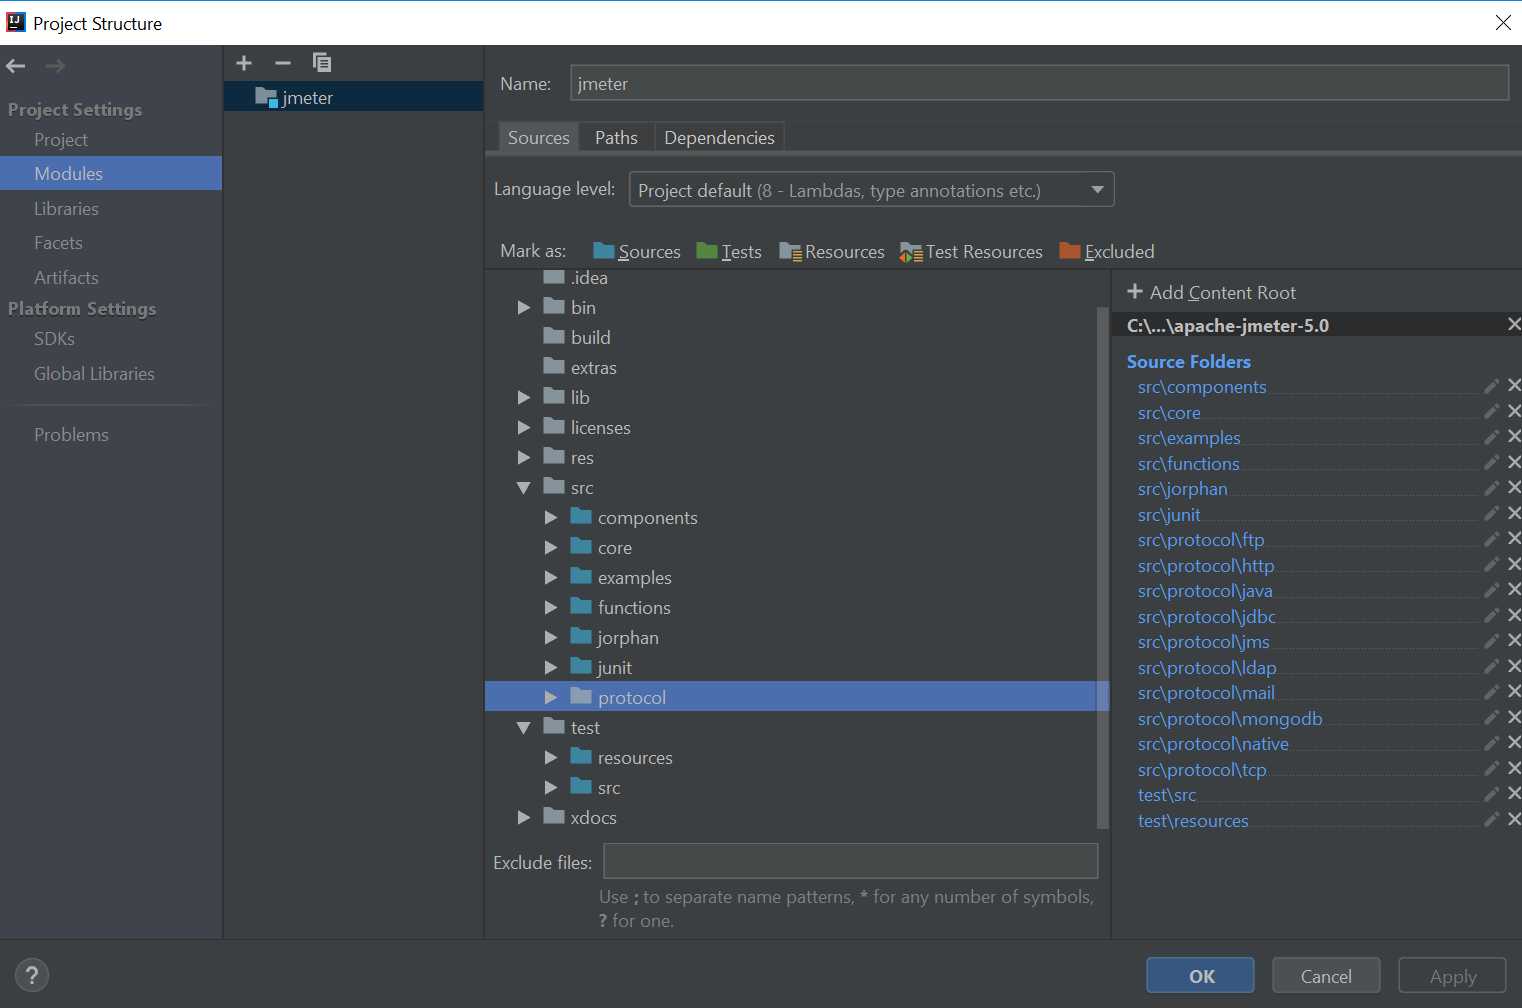1522x1008 pixels.
Task: Edit properties of src\protocol\mongodb source folder
Action: pyautogui.click(x=1491, y=718)
